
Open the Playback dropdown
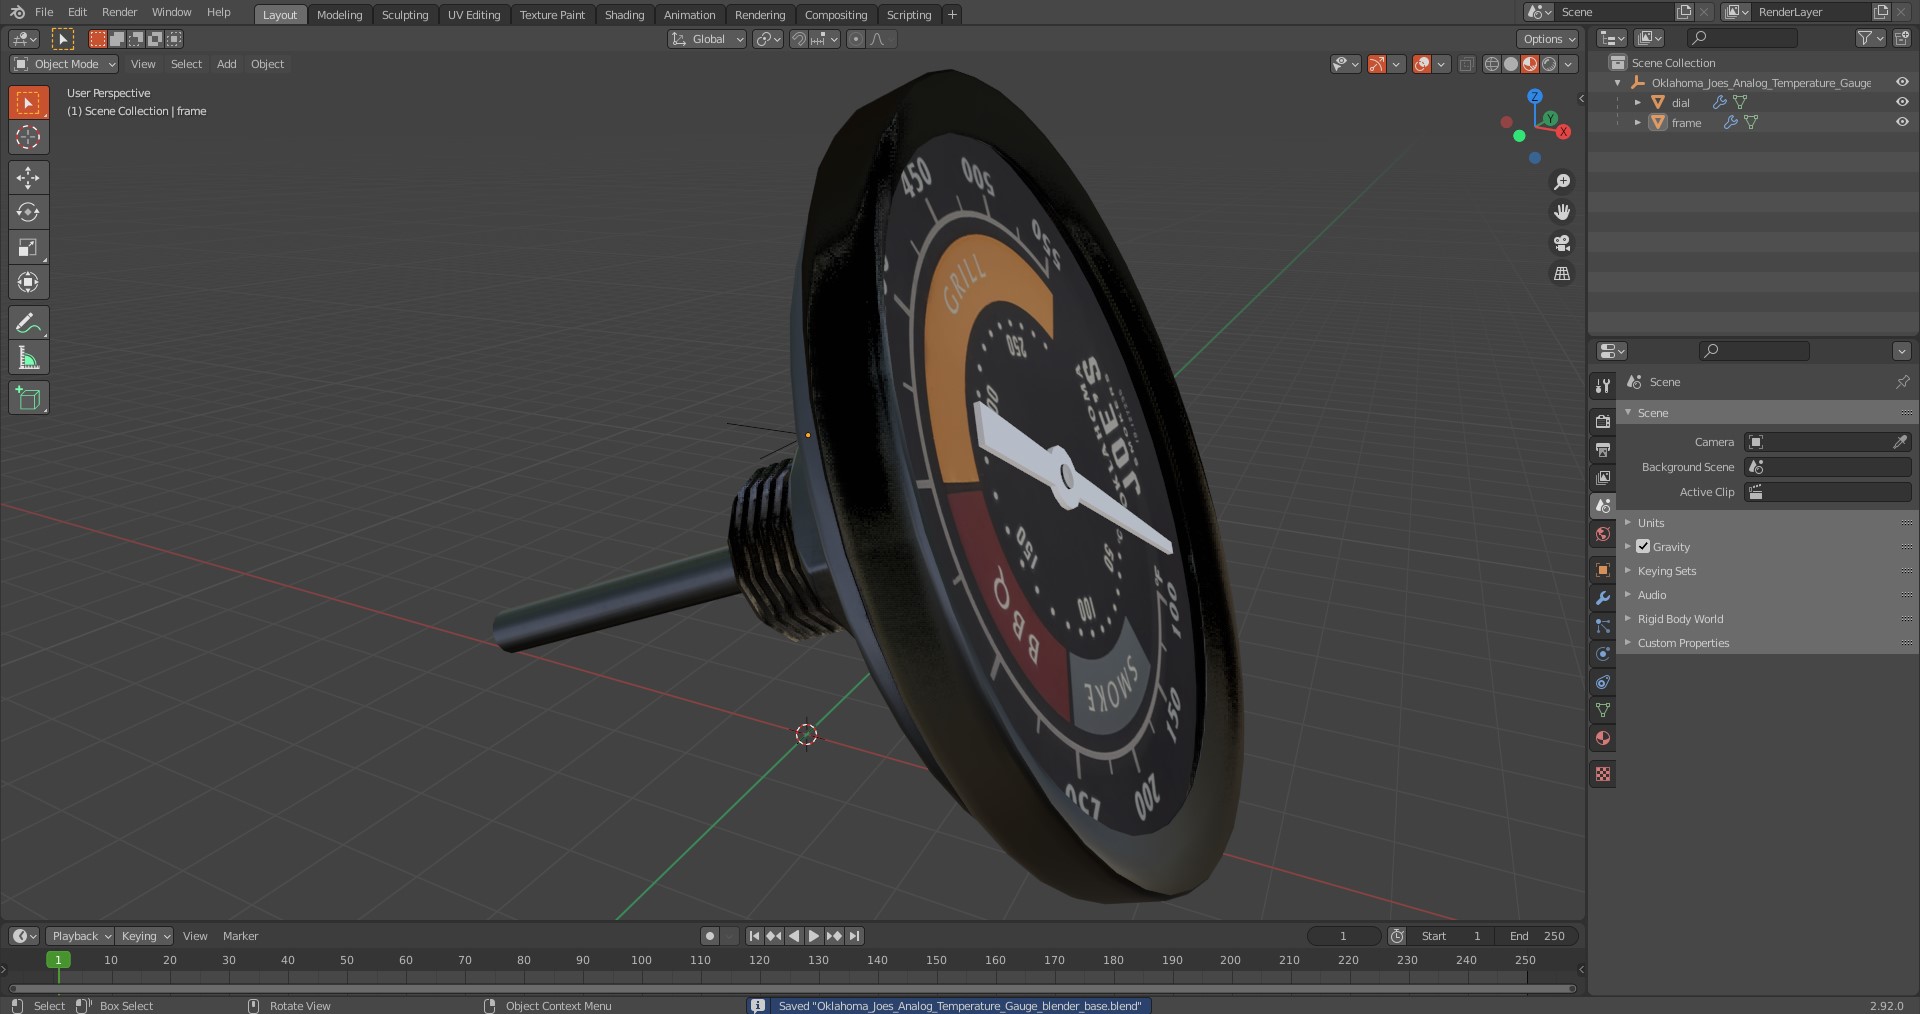click(80, 936)
